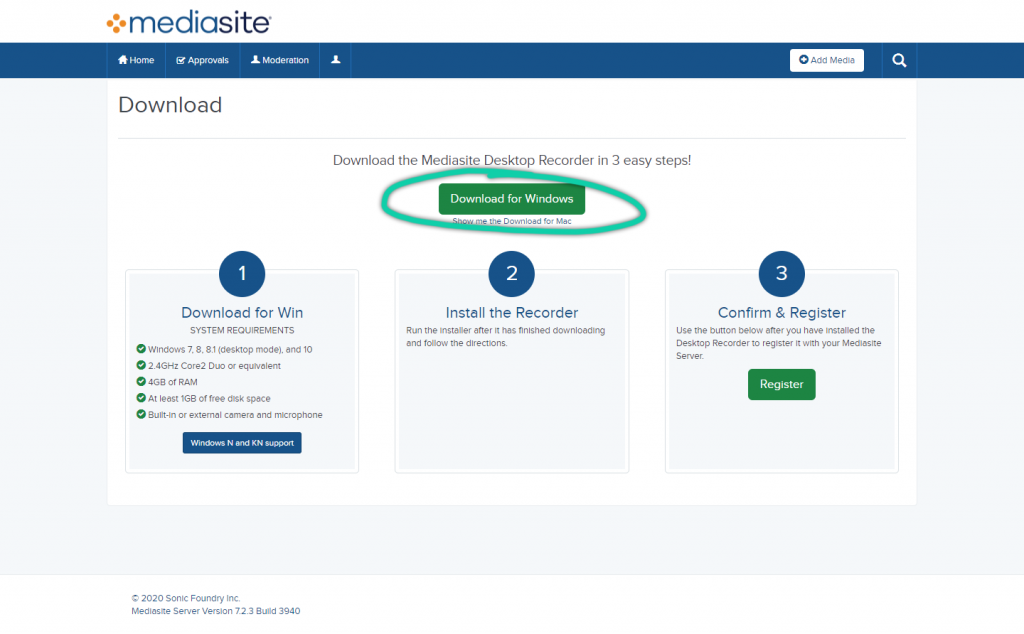Open the user profile icon menu
This screenshot has height=634, width=1024.
[335, 60]
